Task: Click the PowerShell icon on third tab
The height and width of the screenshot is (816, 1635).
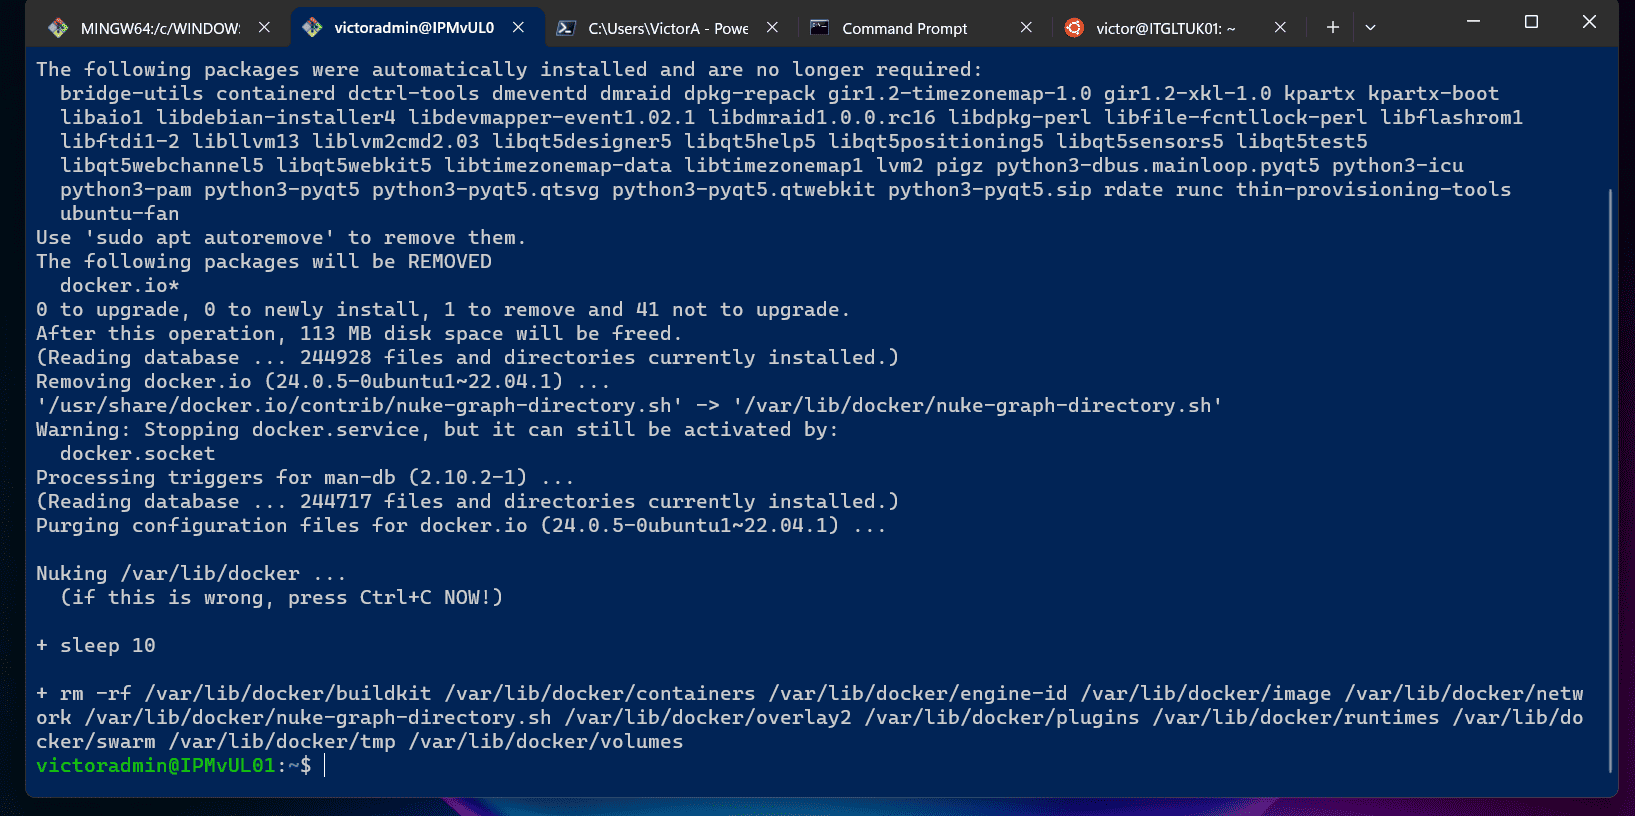Action: pos(566,28)
